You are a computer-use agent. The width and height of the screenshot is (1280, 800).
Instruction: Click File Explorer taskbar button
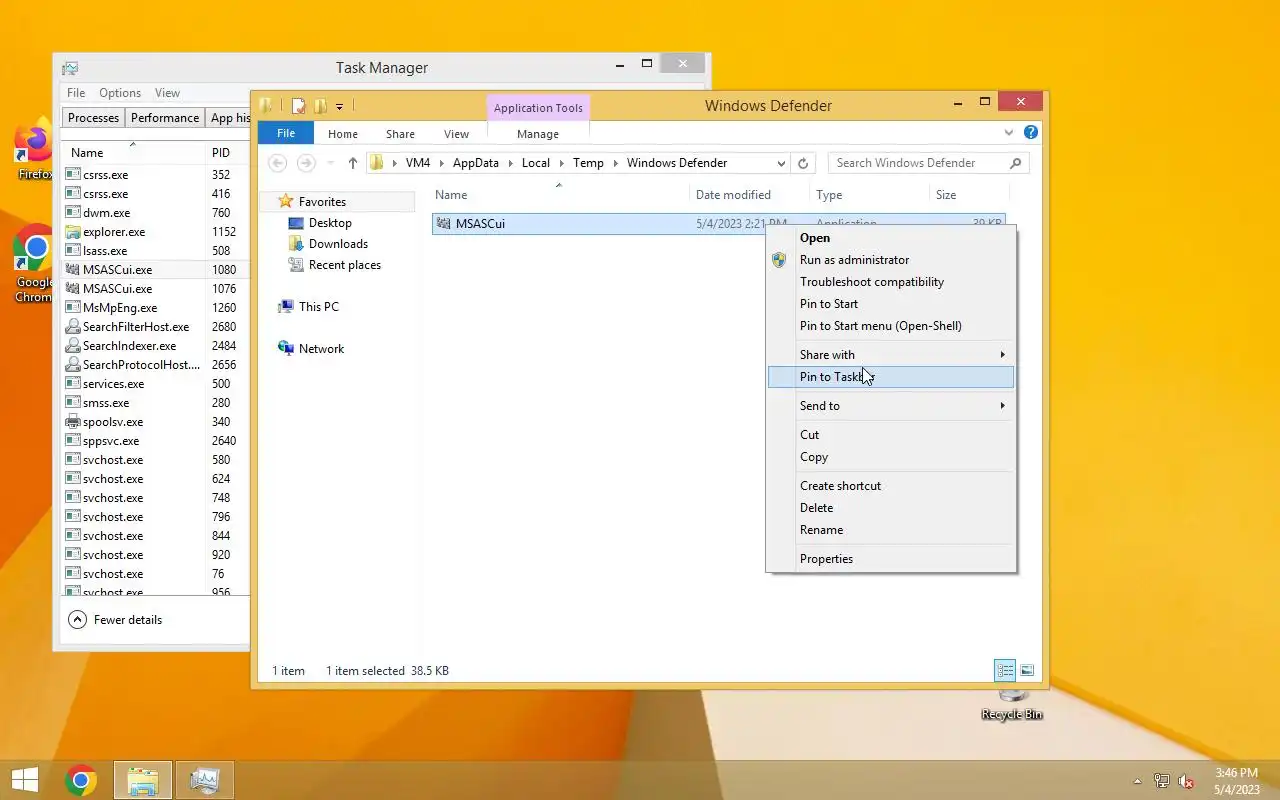pyautogui.click(x=143, y=780)
